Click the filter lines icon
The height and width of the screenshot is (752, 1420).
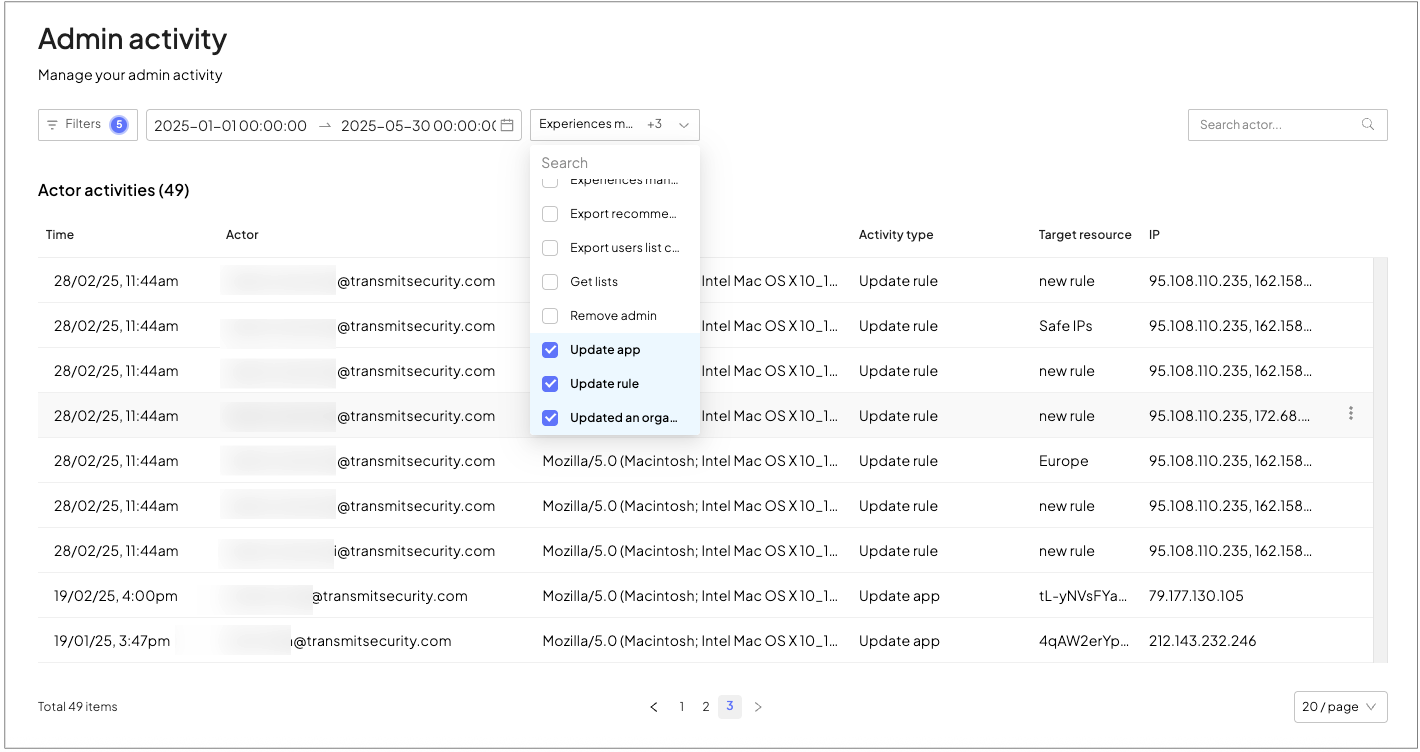click(53, 125)
